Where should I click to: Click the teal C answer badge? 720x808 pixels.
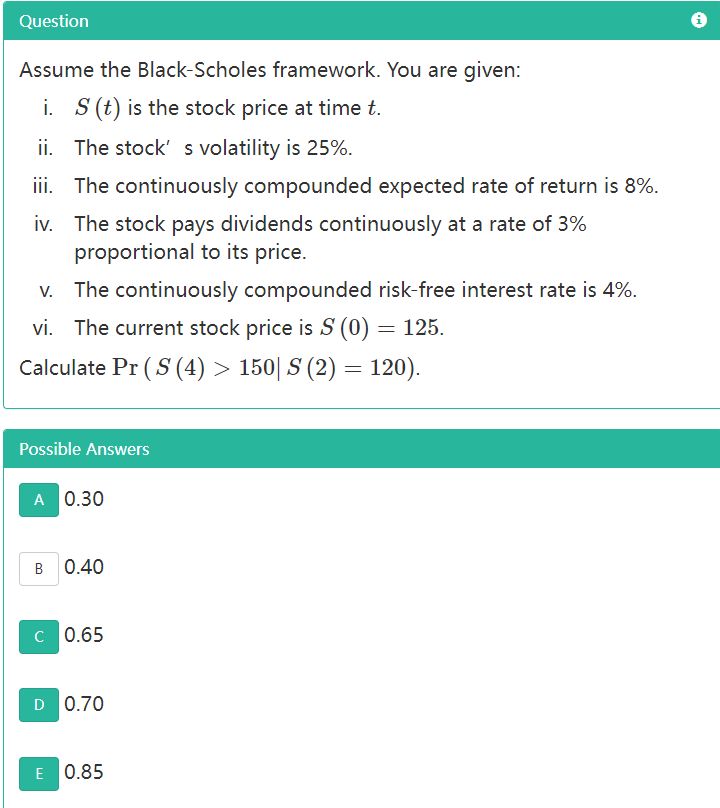click(x=39, y=637)
